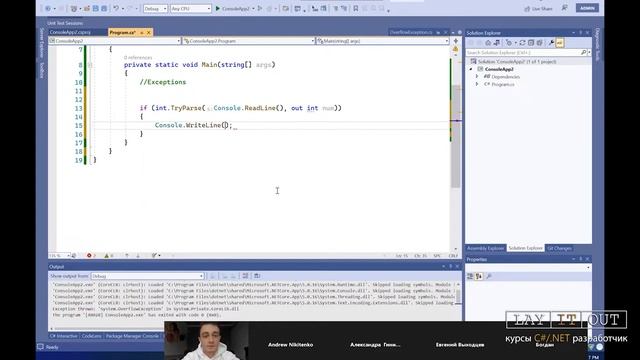The height and width of the screenshot is (360, 640).
Task: Click the red error count icon below the editor
Action: pos(89,256)
